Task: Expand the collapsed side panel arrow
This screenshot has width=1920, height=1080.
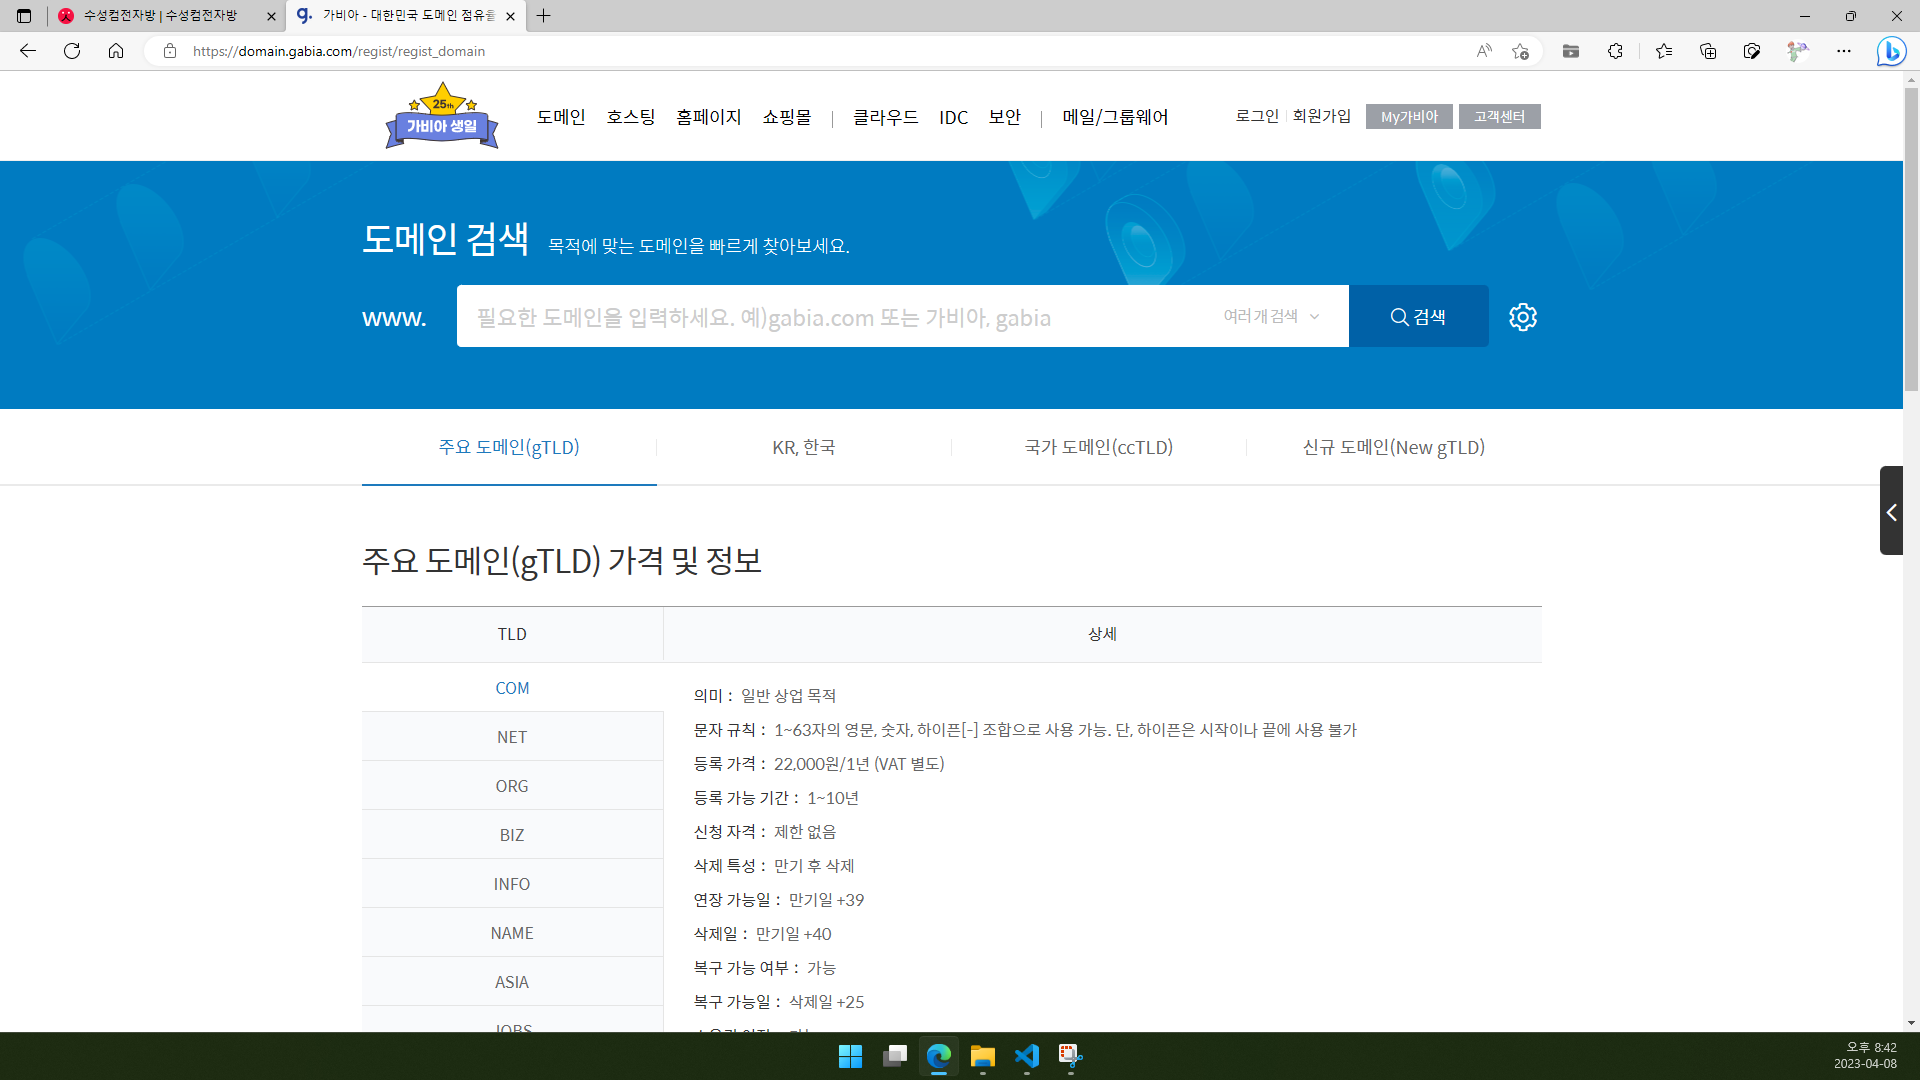Action: click(1891, 511)
